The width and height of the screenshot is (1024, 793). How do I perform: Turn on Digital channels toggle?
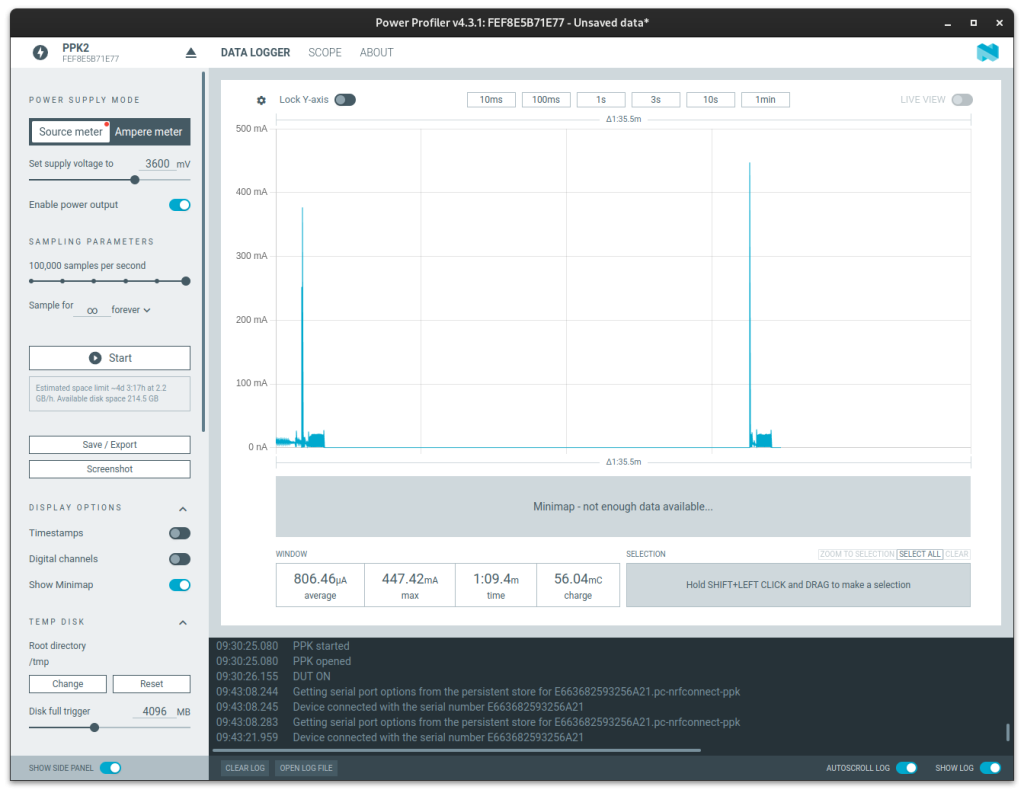[x=180, y=559]
